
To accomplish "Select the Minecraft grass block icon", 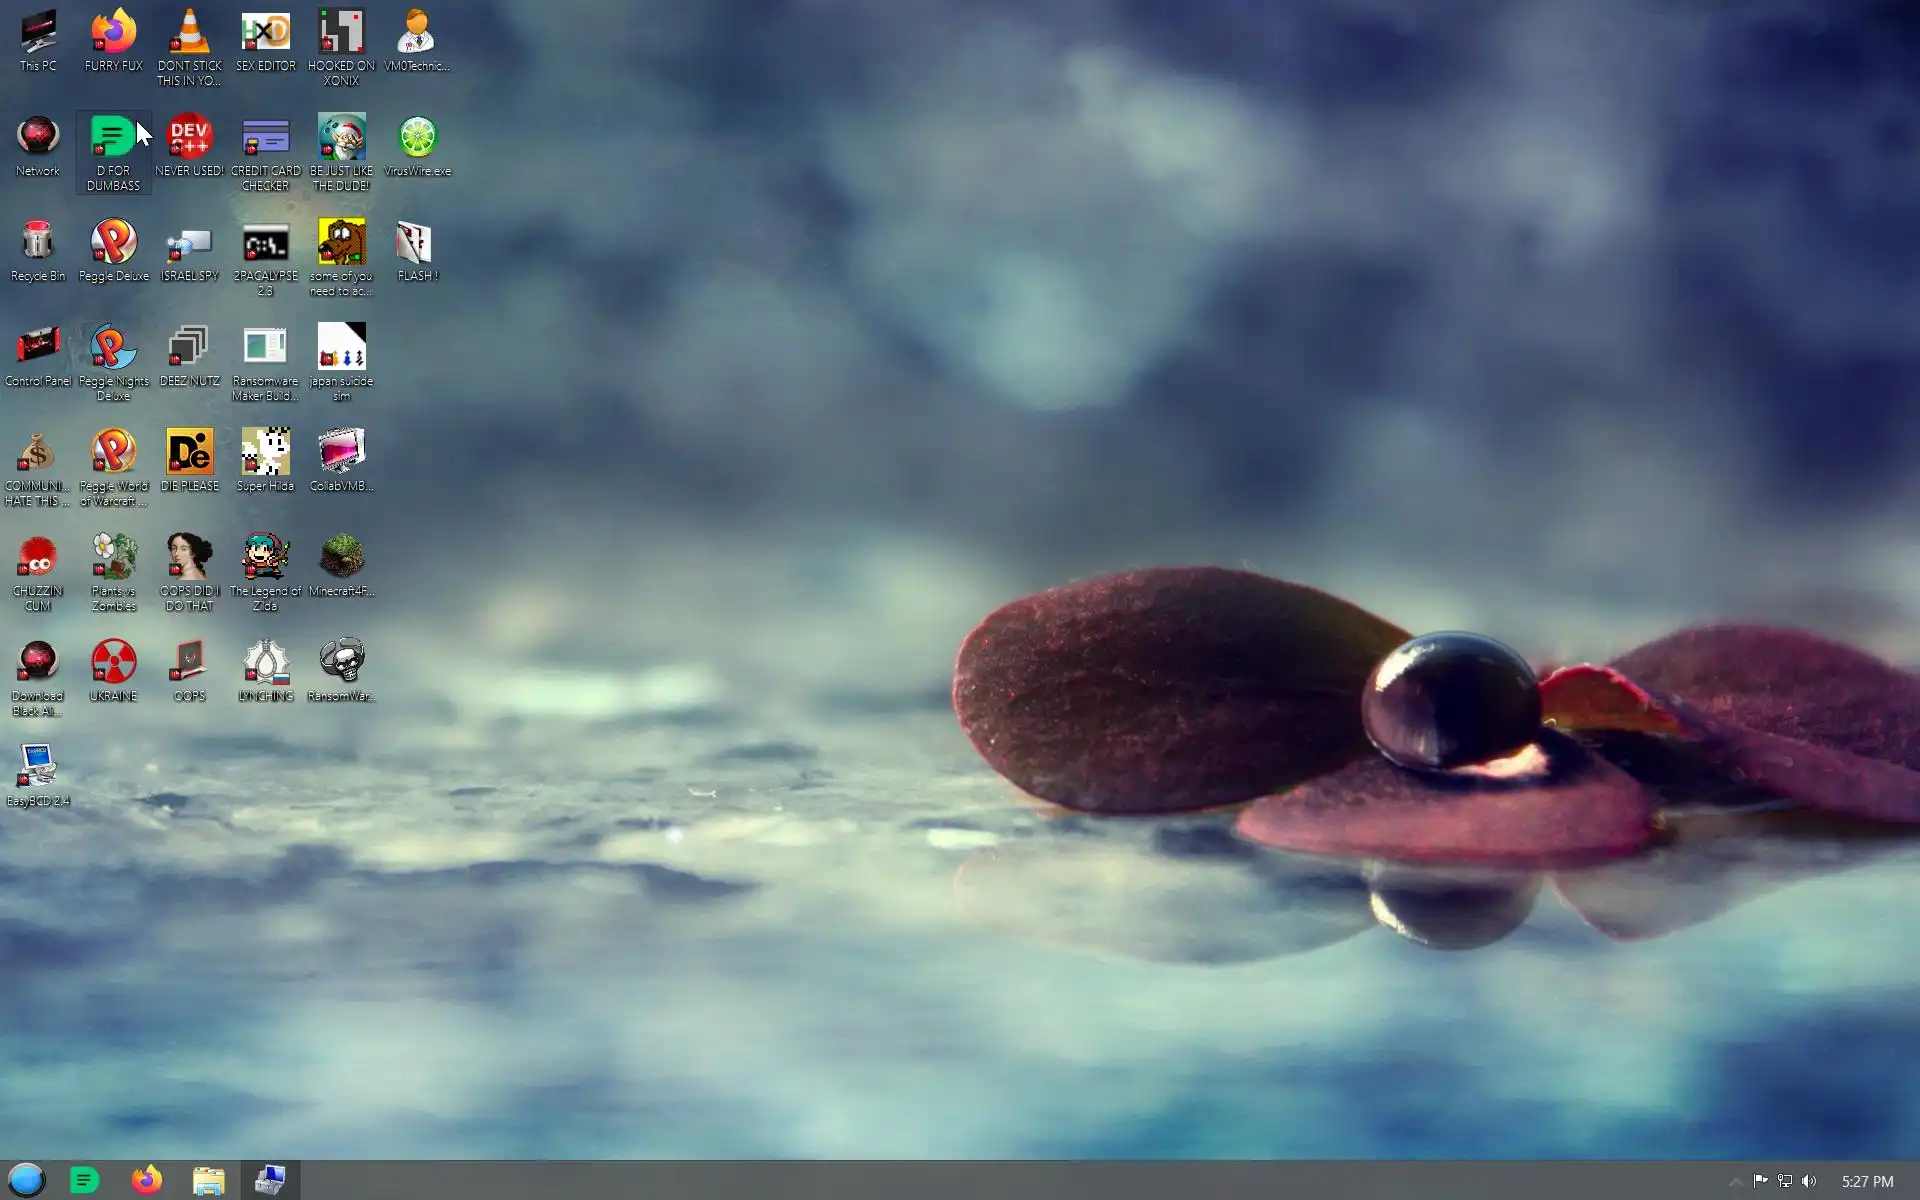I will point(341,558).
